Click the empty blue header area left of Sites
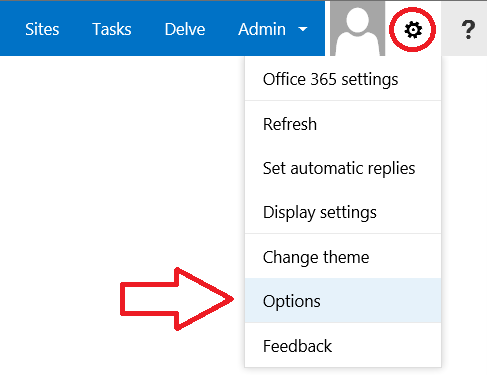487x375 pixels. 12,29
